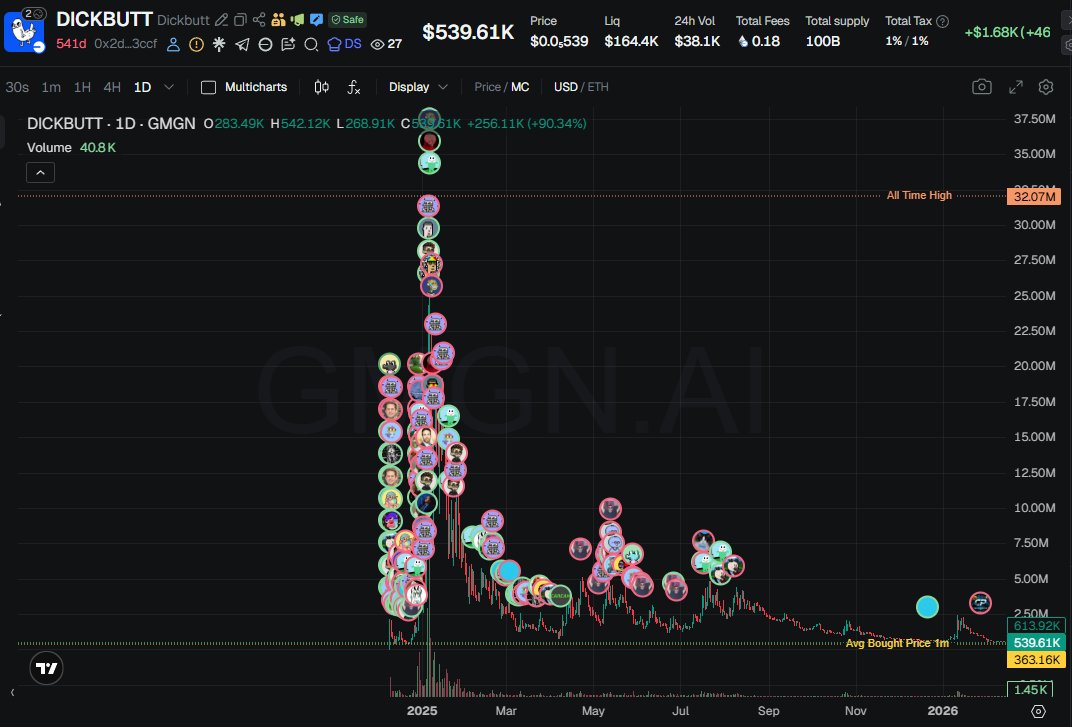Click the pencil edit icon beside Dickbutt
This screenshot has width=1072, height=727.
pos(222,20)
